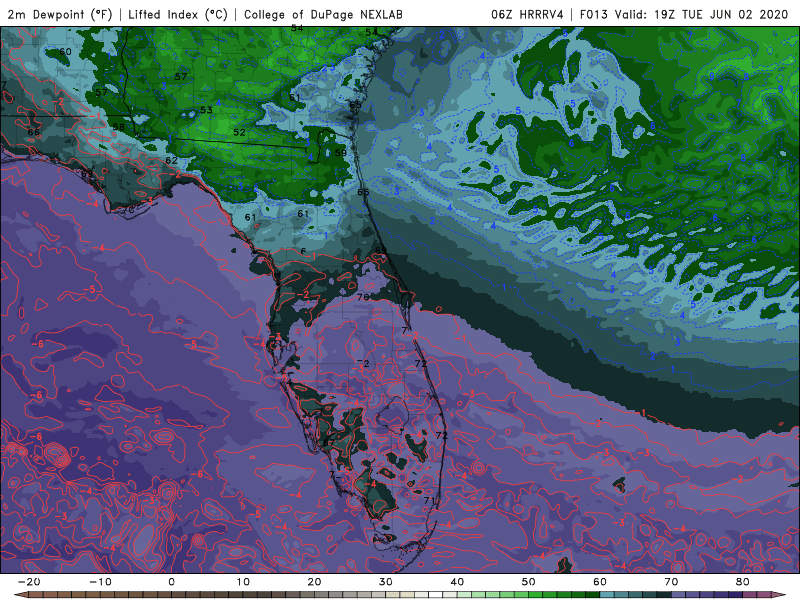Click the dewpoint value 59 on the map
Image resolution: width=800 pixels, height=600 pixels.
341,153
